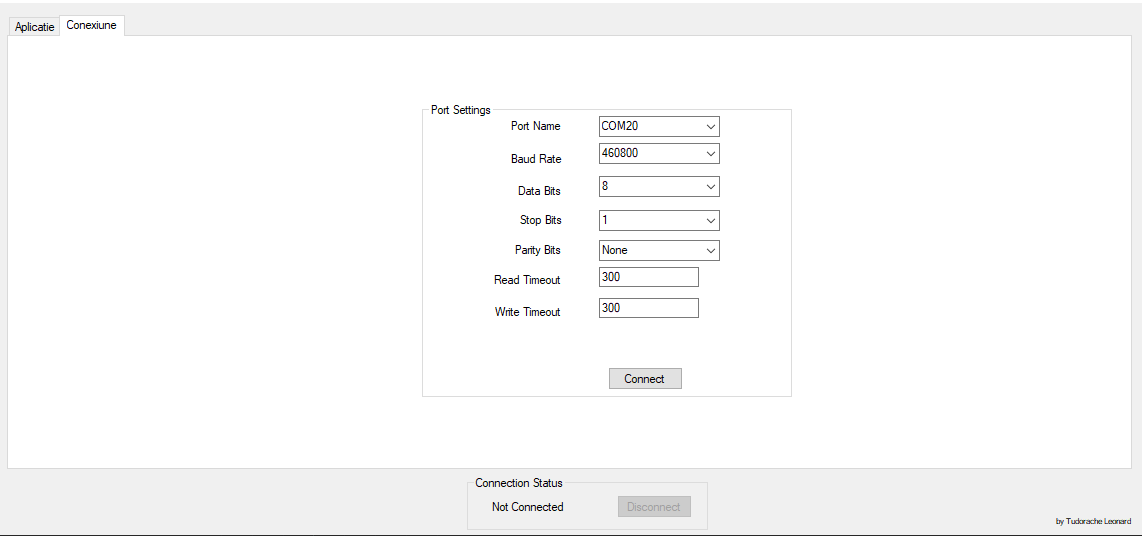The height and width of the screenshot is (536, 1142).
Task: Click the greyed-out Disconnect button
Action: [654, 507]
